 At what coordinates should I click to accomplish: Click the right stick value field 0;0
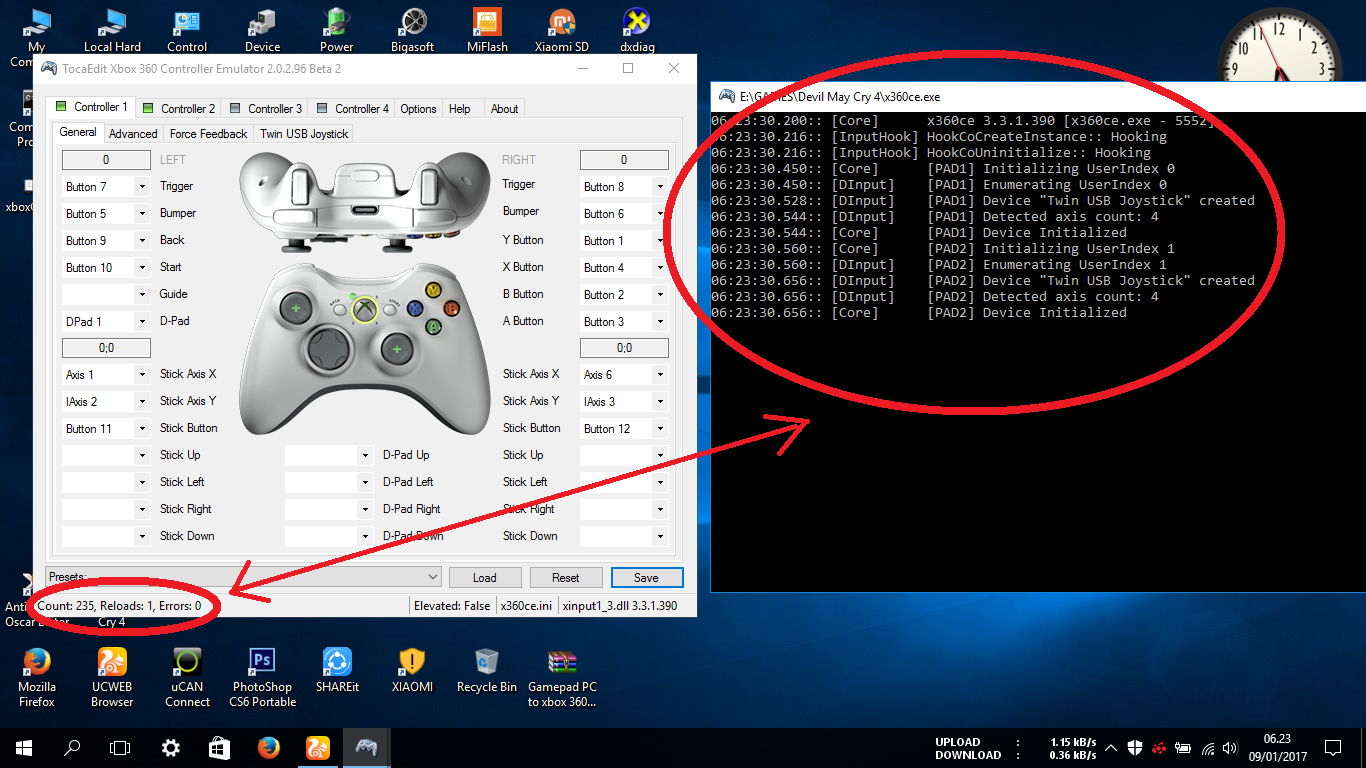click(624, 348)
